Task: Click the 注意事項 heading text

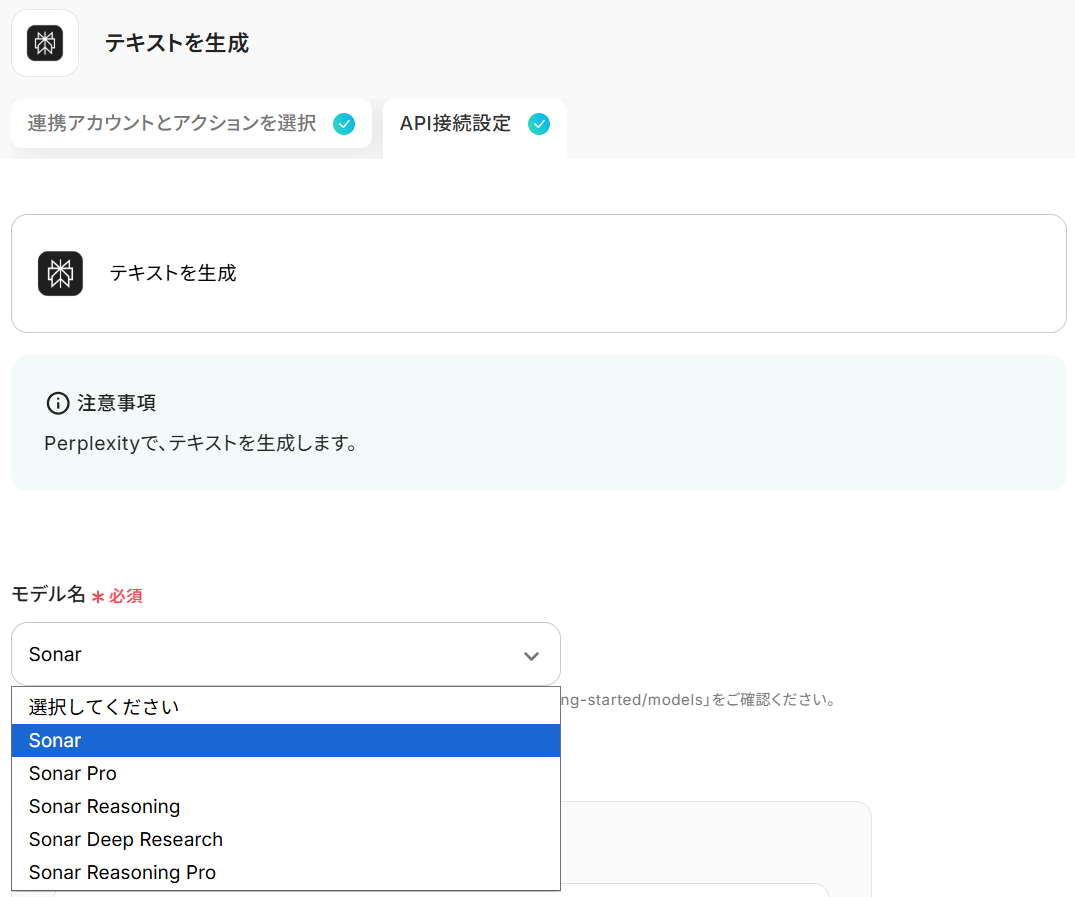Action: (x=116, y=403)
